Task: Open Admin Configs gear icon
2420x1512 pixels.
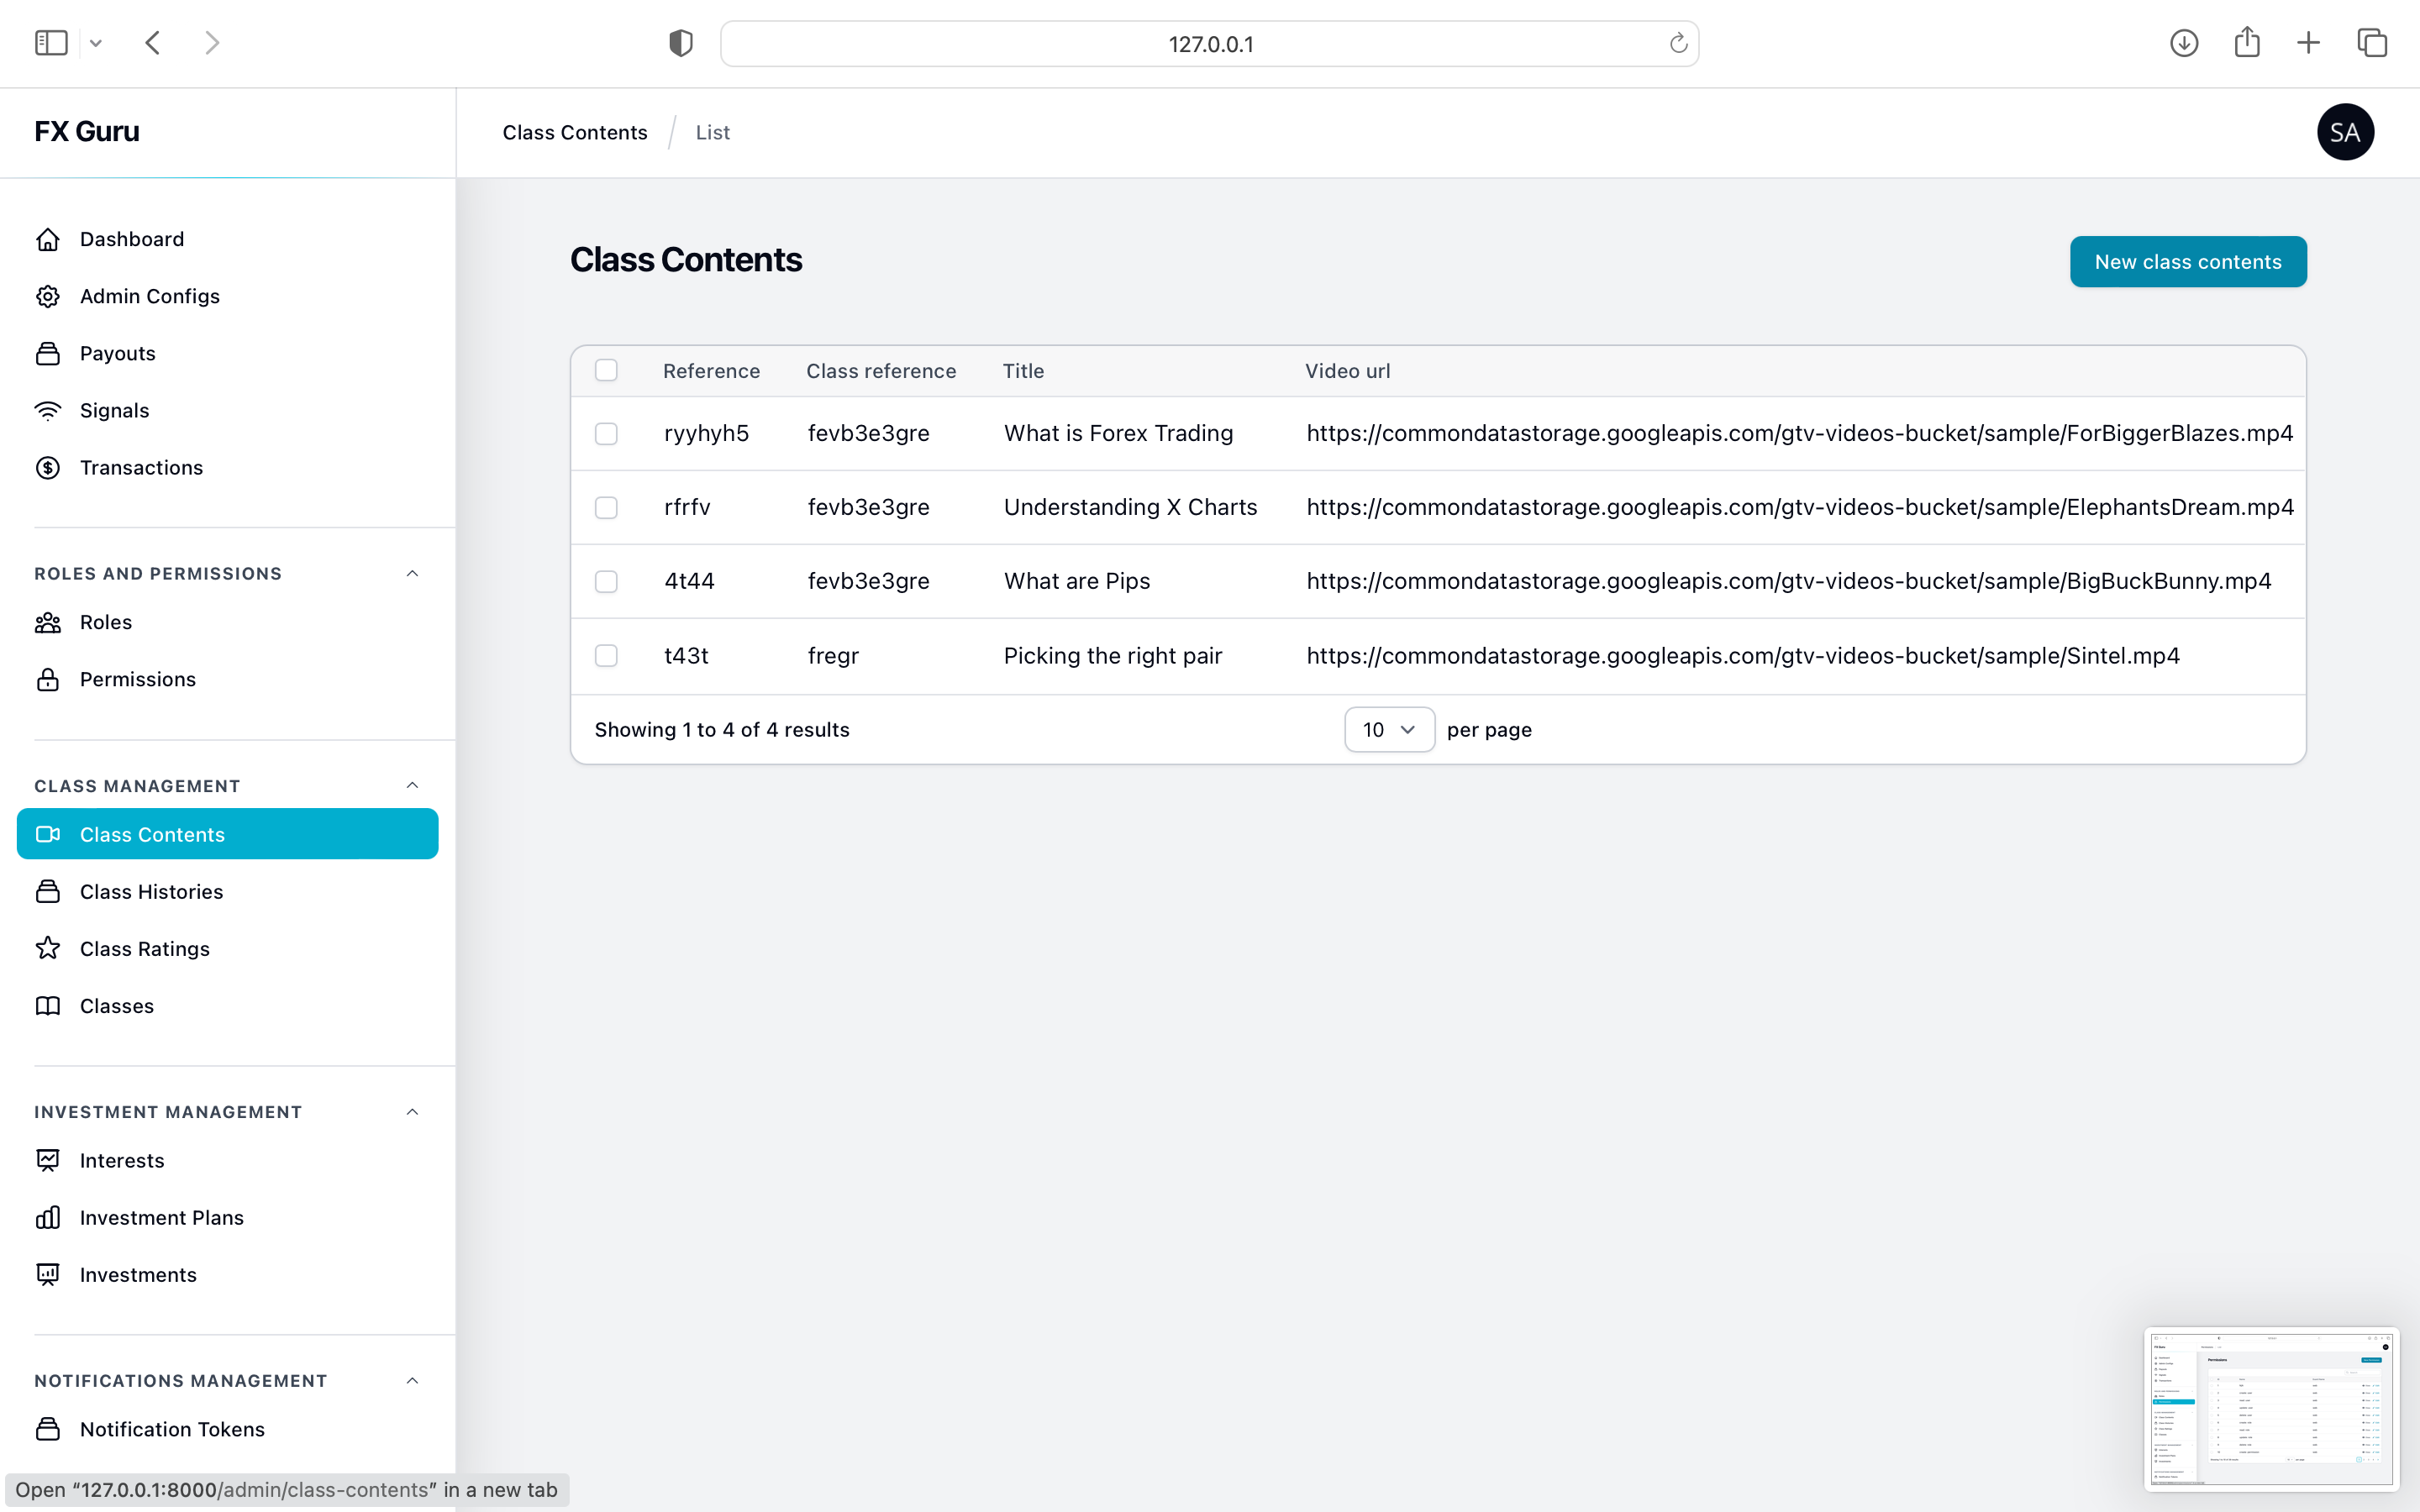Action: coord(47,296)
